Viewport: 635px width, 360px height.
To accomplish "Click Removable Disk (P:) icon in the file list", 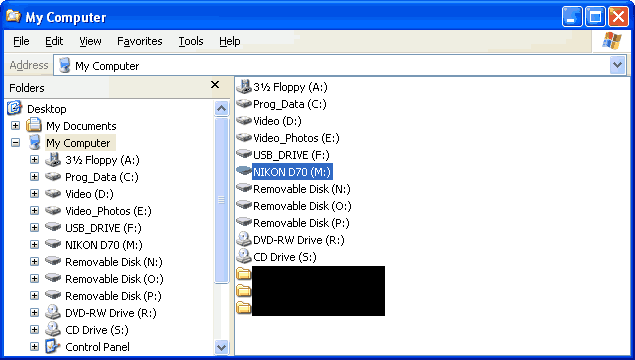I will tap(244, 222).
